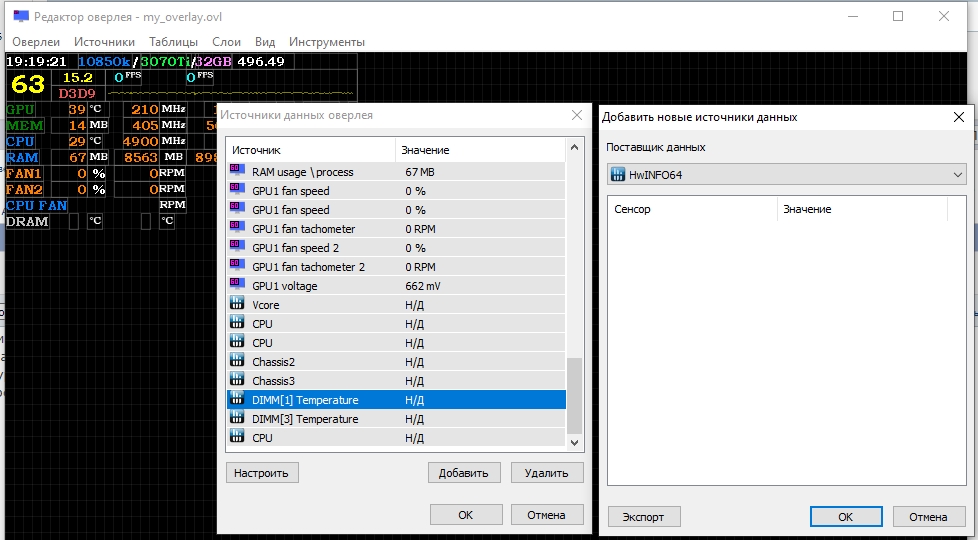Viewport: 978px width, 540px height.
Task: Click Значение column header in sources list
Action: click(x=480, y=150)
